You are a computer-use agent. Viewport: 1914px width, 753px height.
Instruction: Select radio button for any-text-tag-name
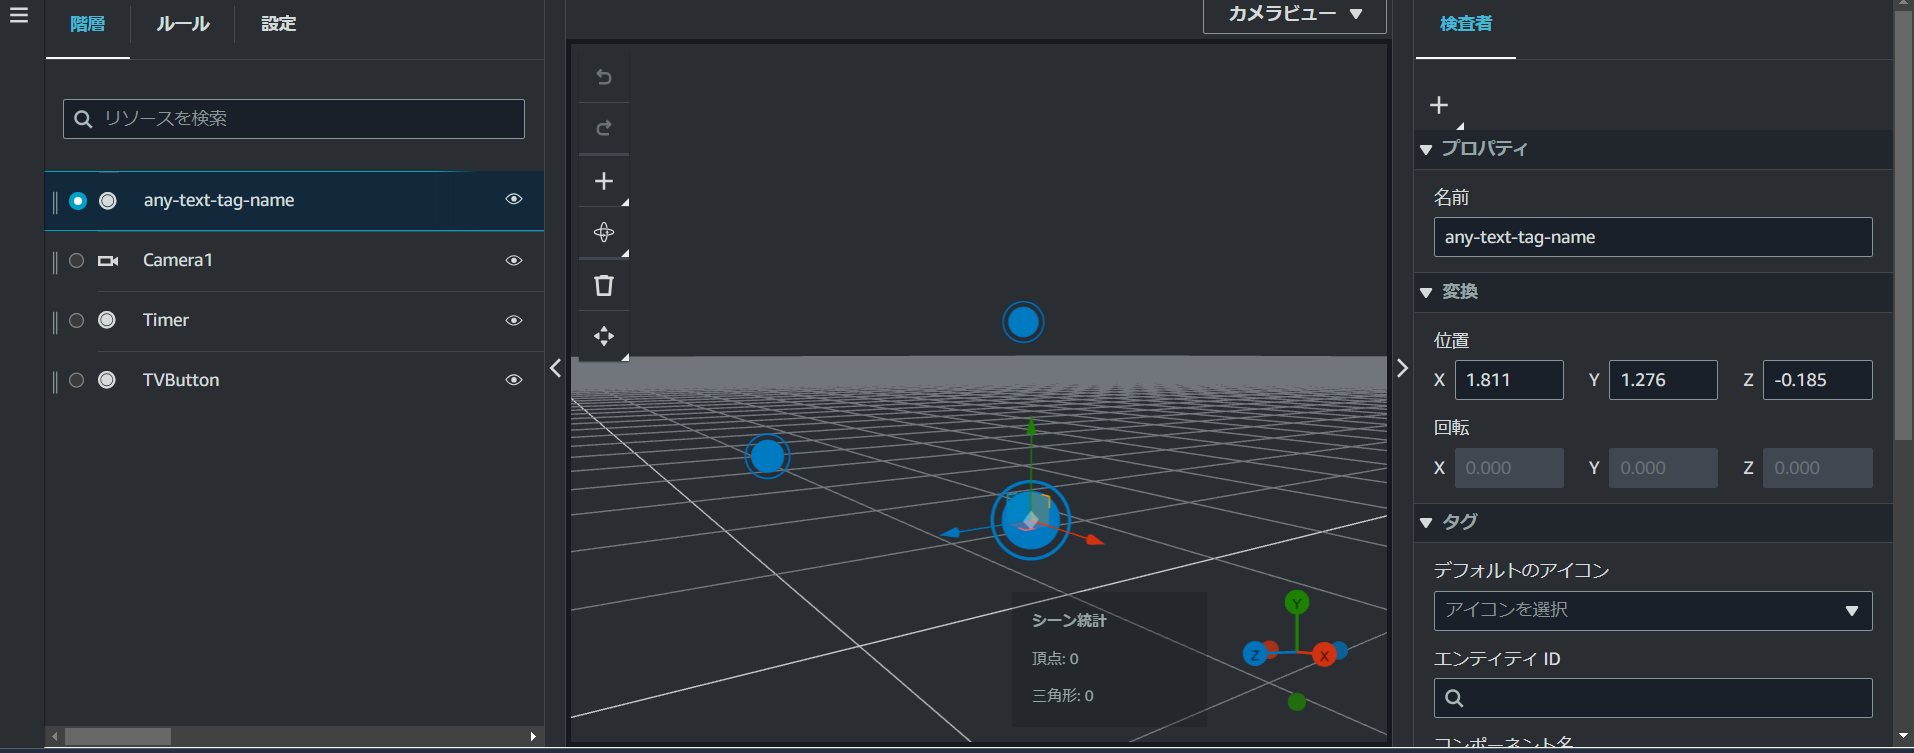coord(78,201)
